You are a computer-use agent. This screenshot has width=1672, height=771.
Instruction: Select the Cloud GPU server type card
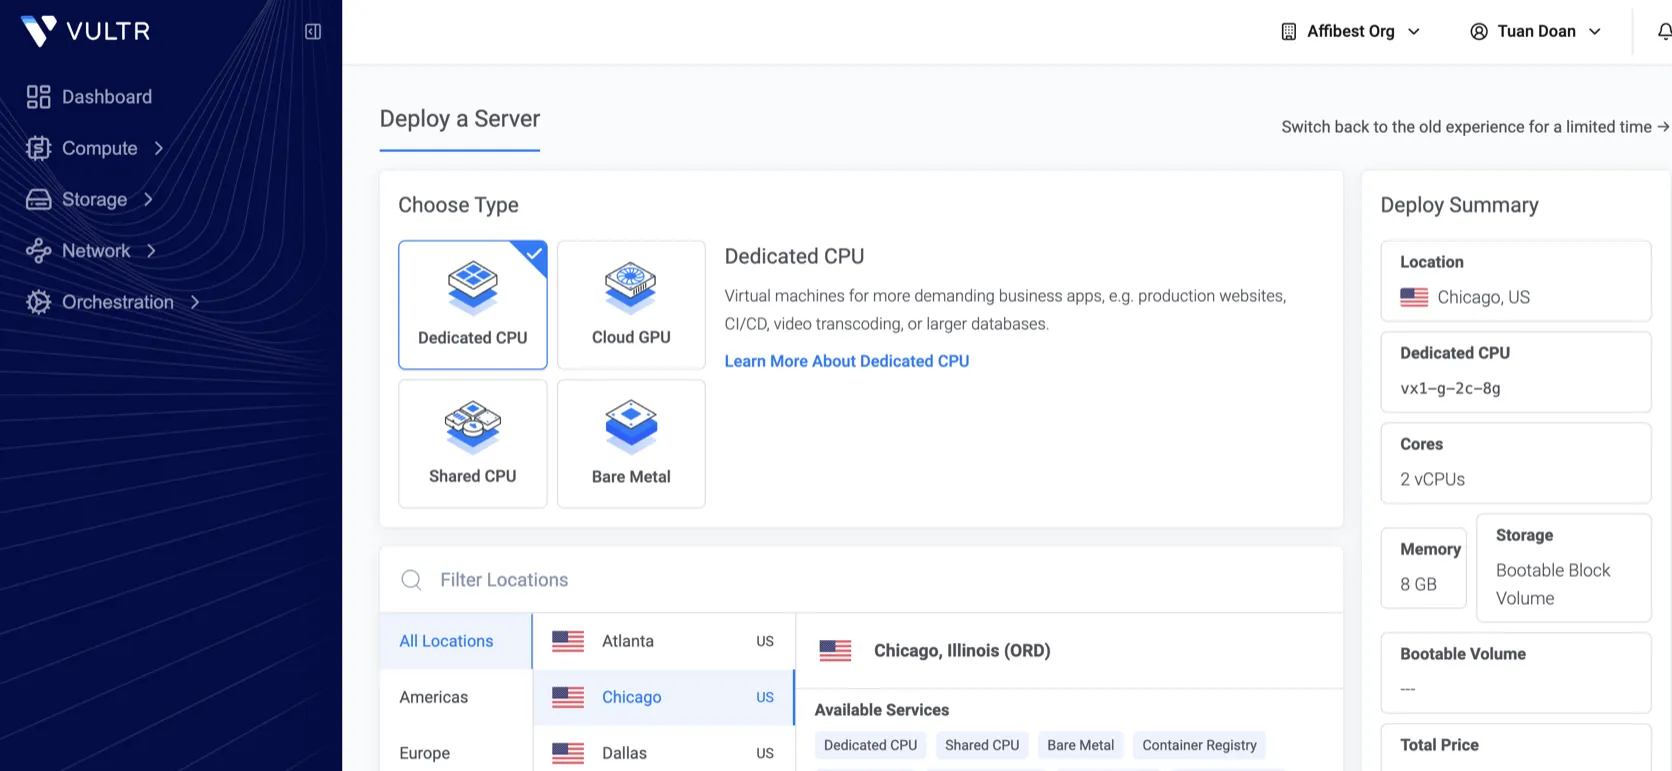[x=631, y=305]
